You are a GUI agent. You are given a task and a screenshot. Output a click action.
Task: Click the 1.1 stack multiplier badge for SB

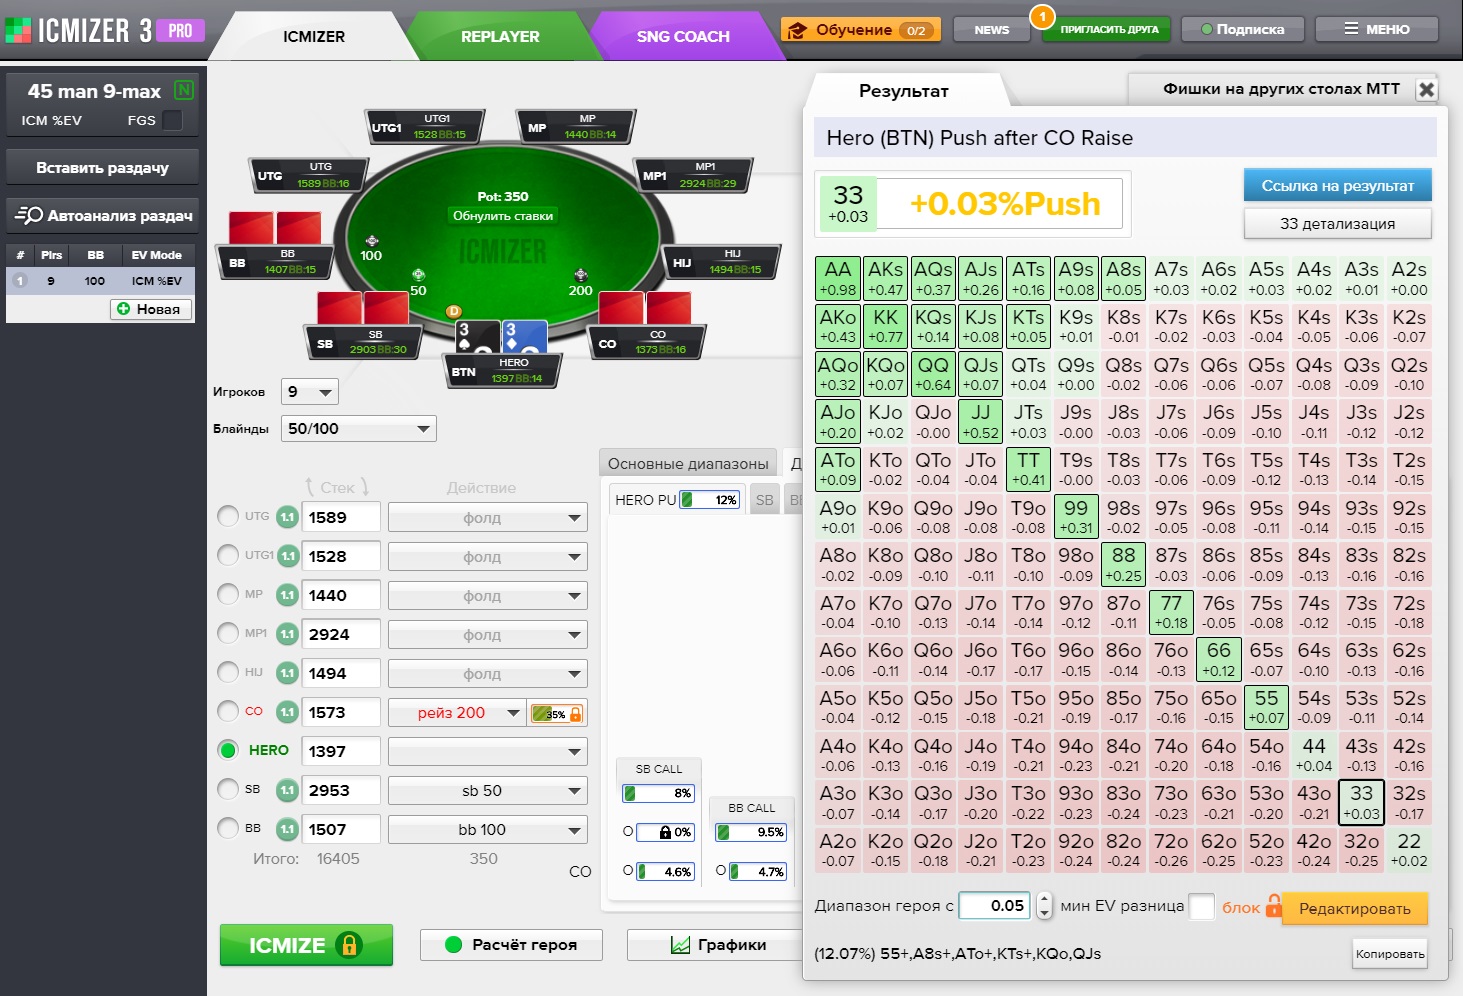[287, 790]
